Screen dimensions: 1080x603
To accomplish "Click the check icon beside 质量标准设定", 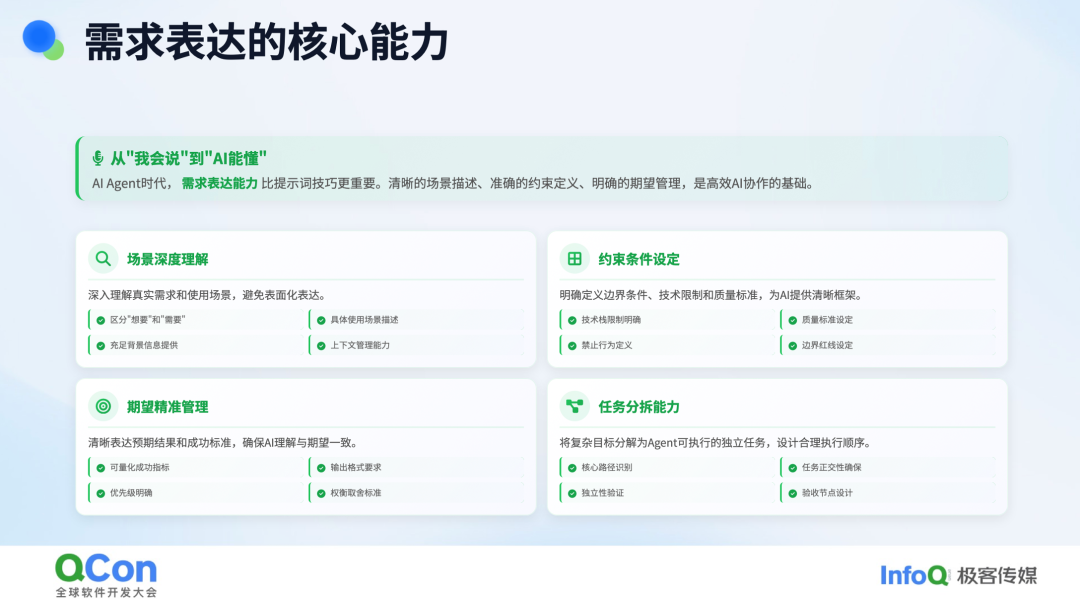I will tap(792, 320).
